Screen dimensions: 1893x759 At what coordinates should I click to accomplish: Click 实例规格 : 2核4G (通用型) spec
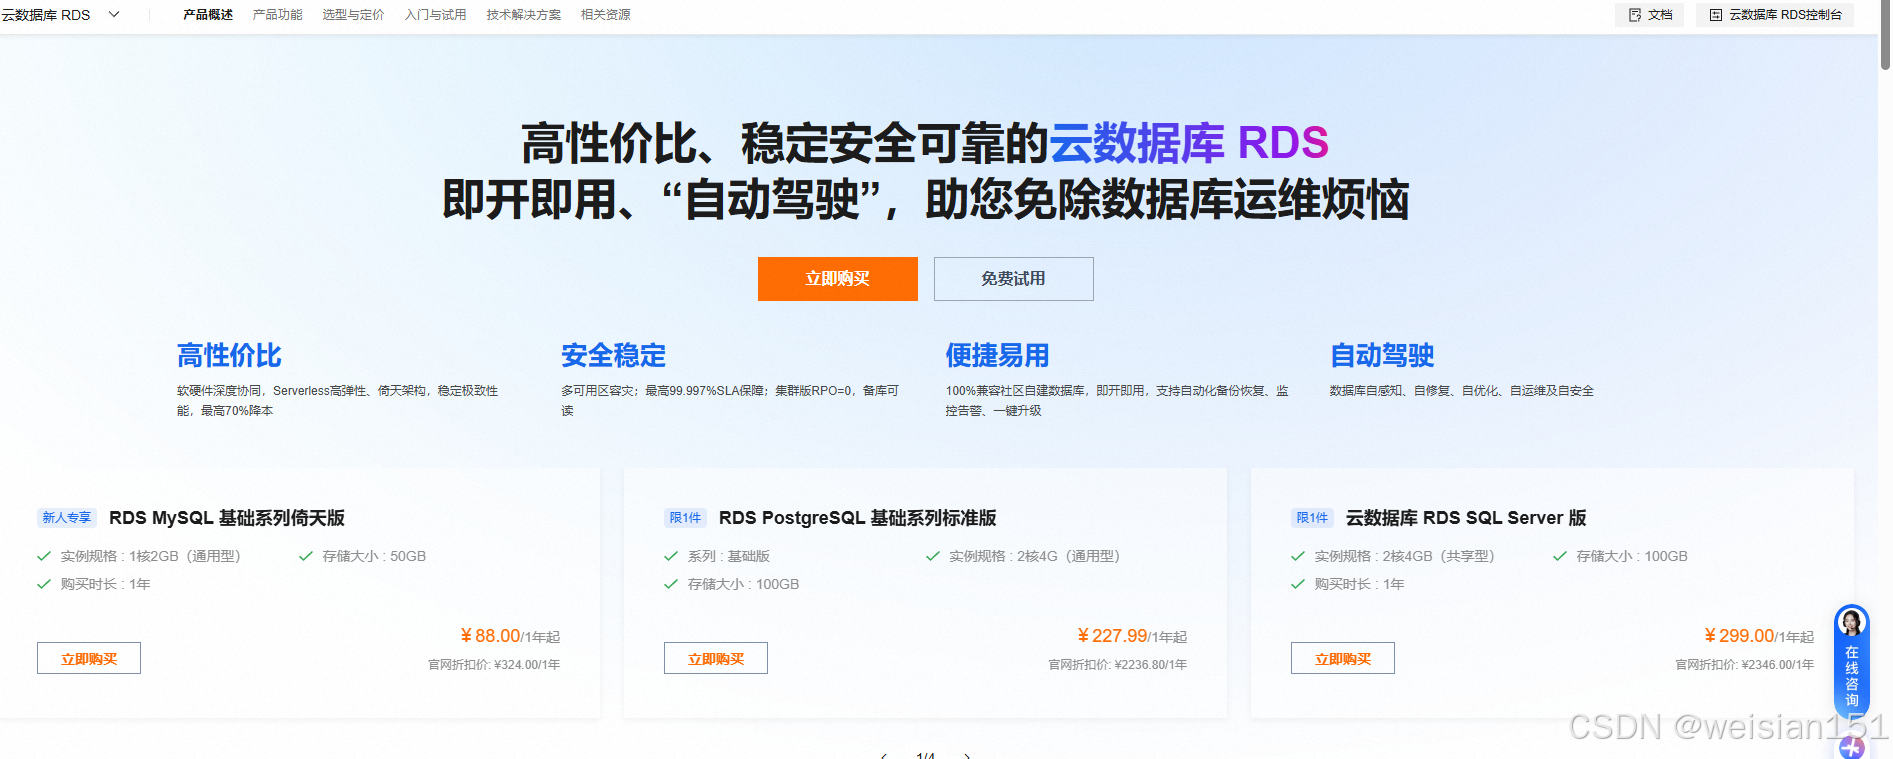click(x=1034, y=556)
